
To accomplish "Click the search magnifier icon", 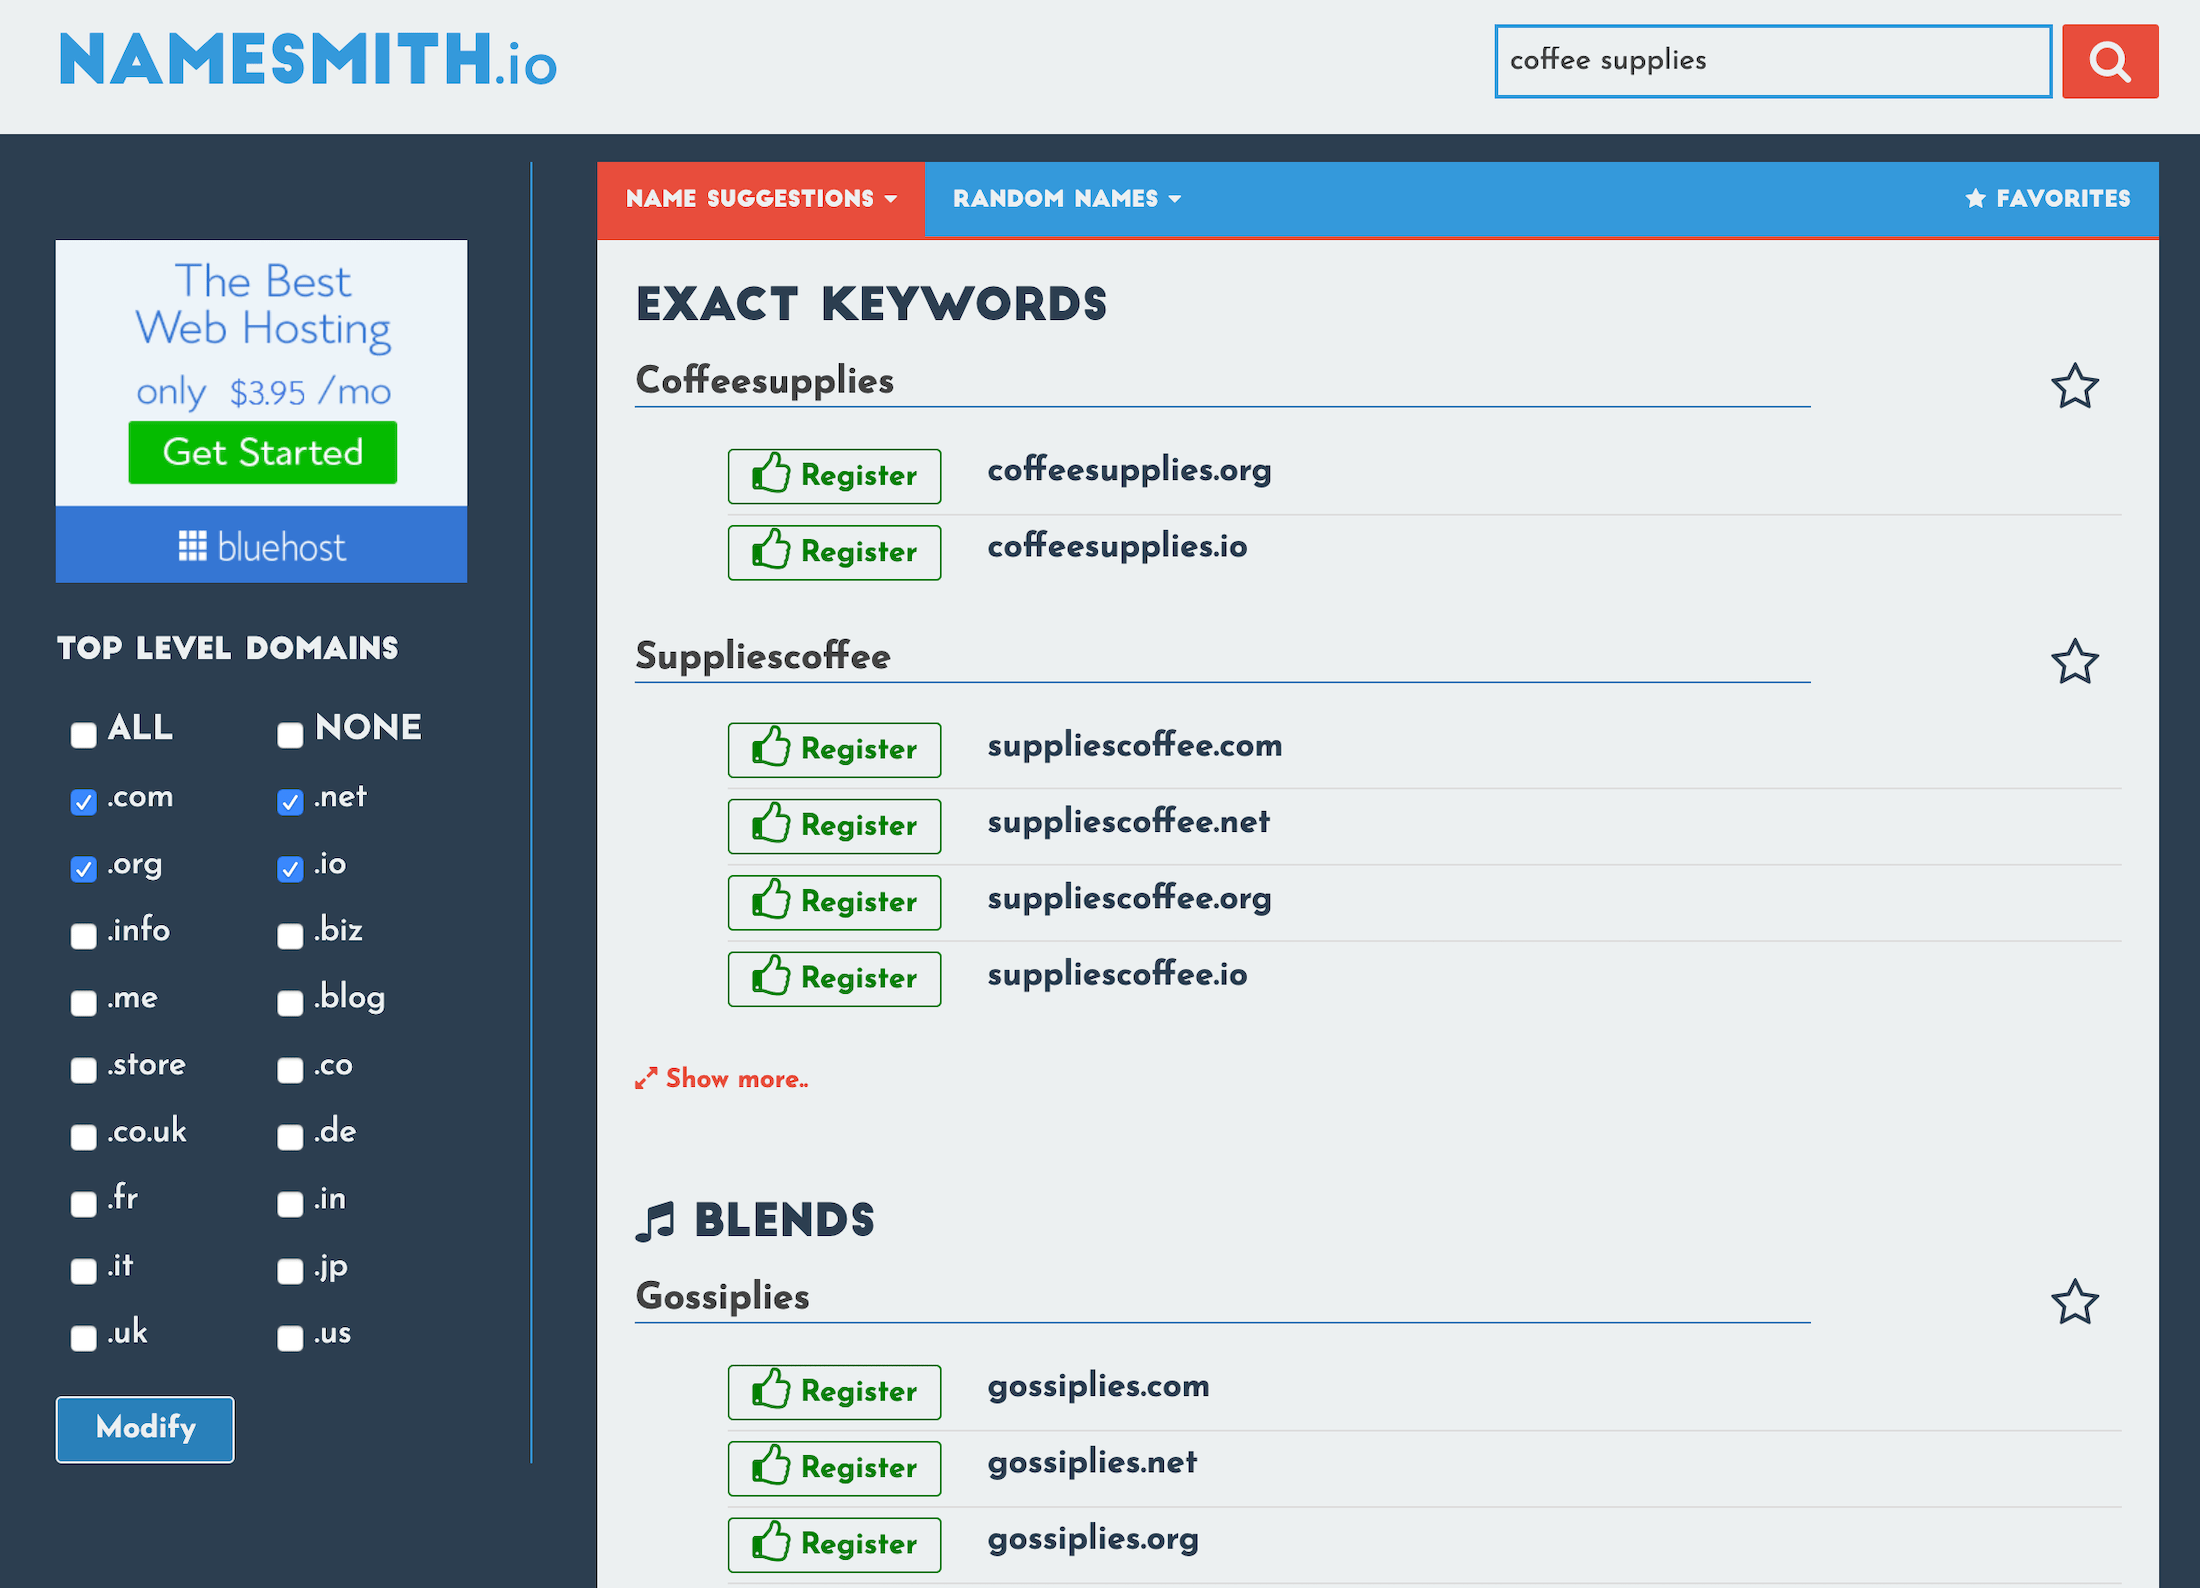I will [x=2110, y=61].
